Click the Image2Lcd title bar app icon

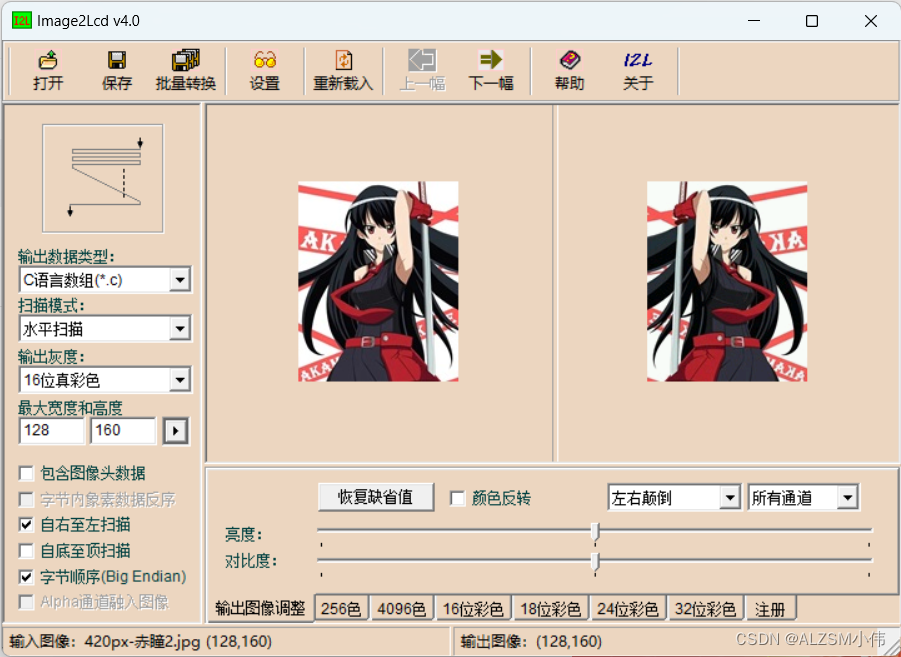[x=22, y=21]
